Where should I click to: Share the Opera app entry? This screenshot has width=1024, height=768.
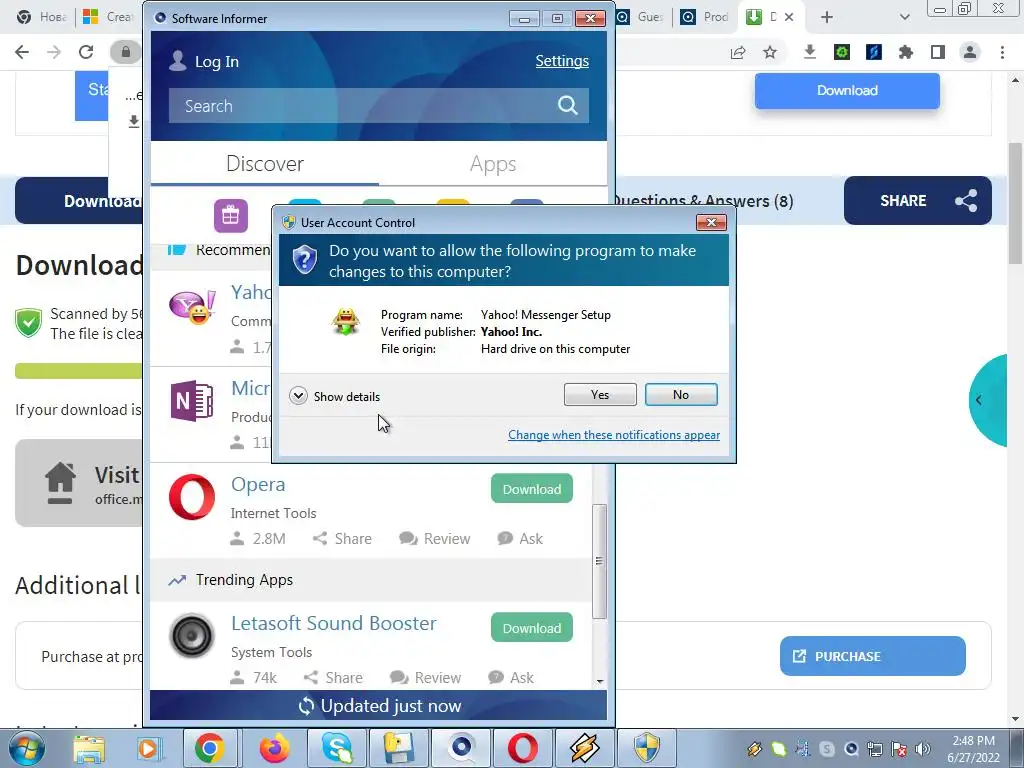342,539
